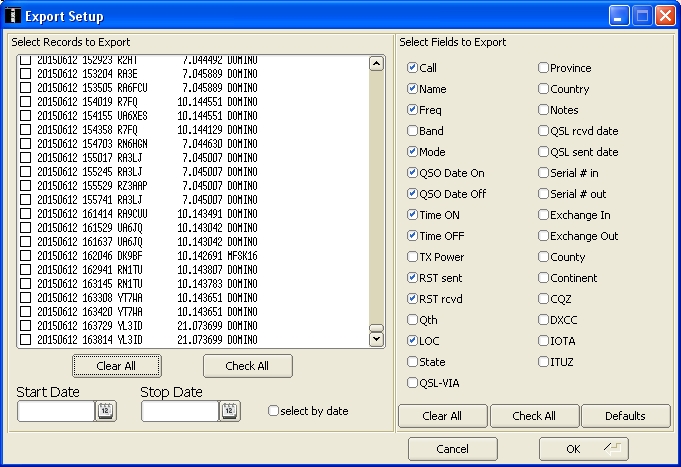
Task: Restore Defaults for export fields
Action: pos(624,416)
